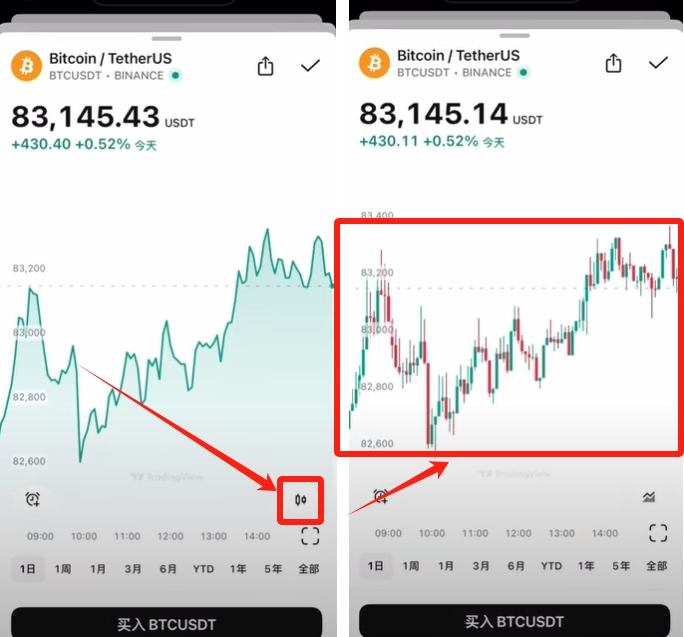
Task: Pick the 5年 range in right panel
Action: pos(621,566)
